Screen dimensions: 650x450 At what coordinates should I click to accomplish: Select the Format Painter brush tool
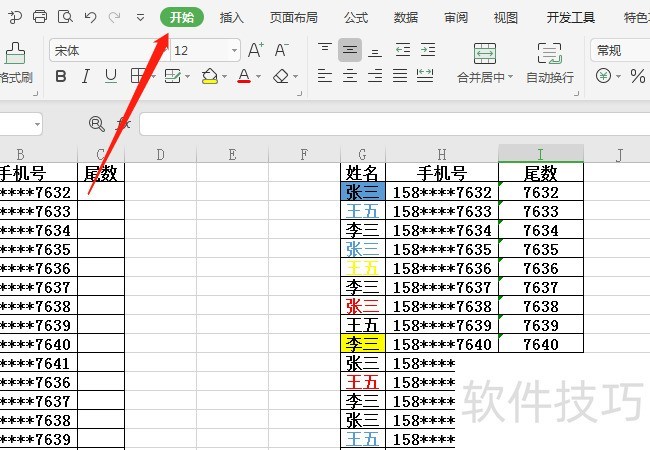pyautogui.click(x=15, y=53)
